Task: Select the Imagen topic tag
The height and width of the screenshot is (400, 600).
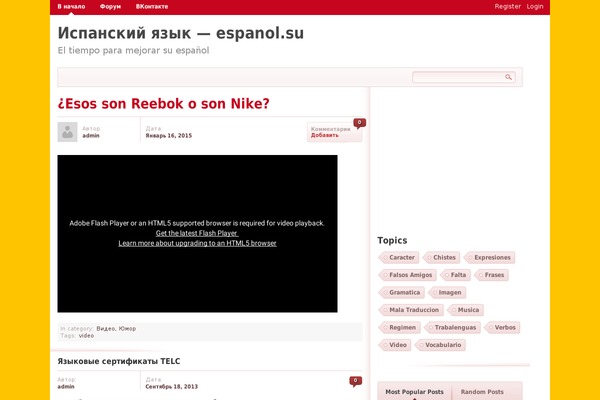Action: tap(447, 292)
